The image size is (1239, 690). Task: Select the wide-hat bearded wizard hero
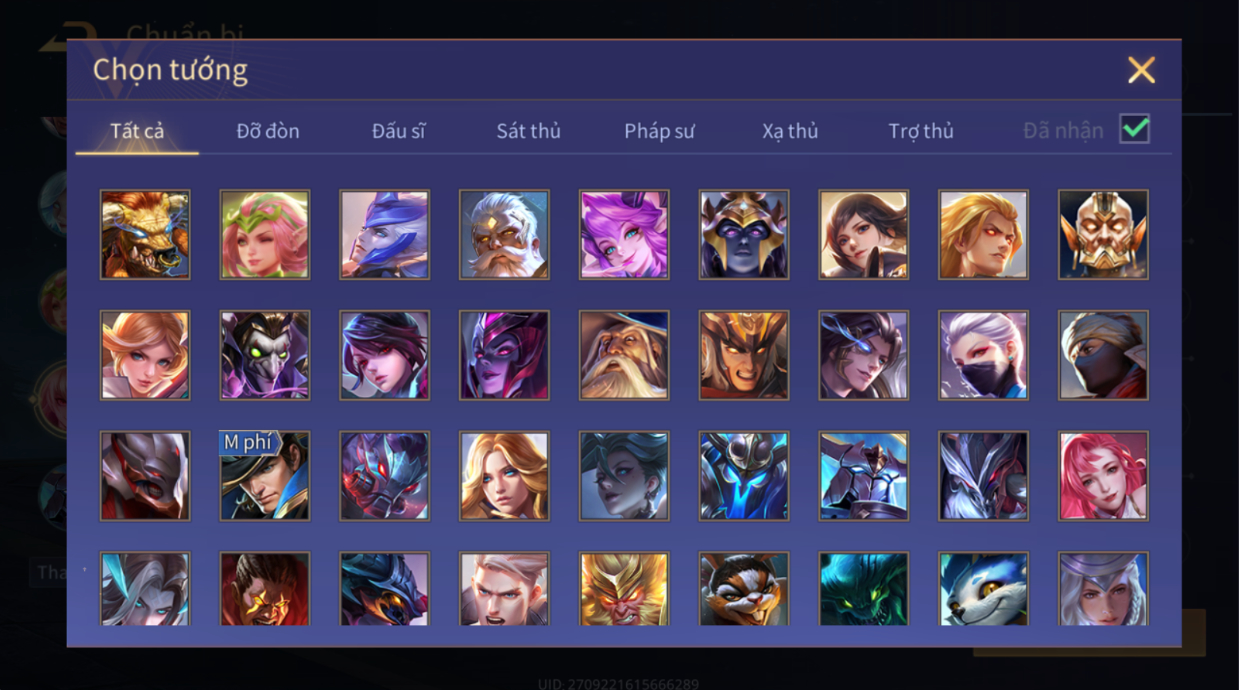(x=624, y=355)
